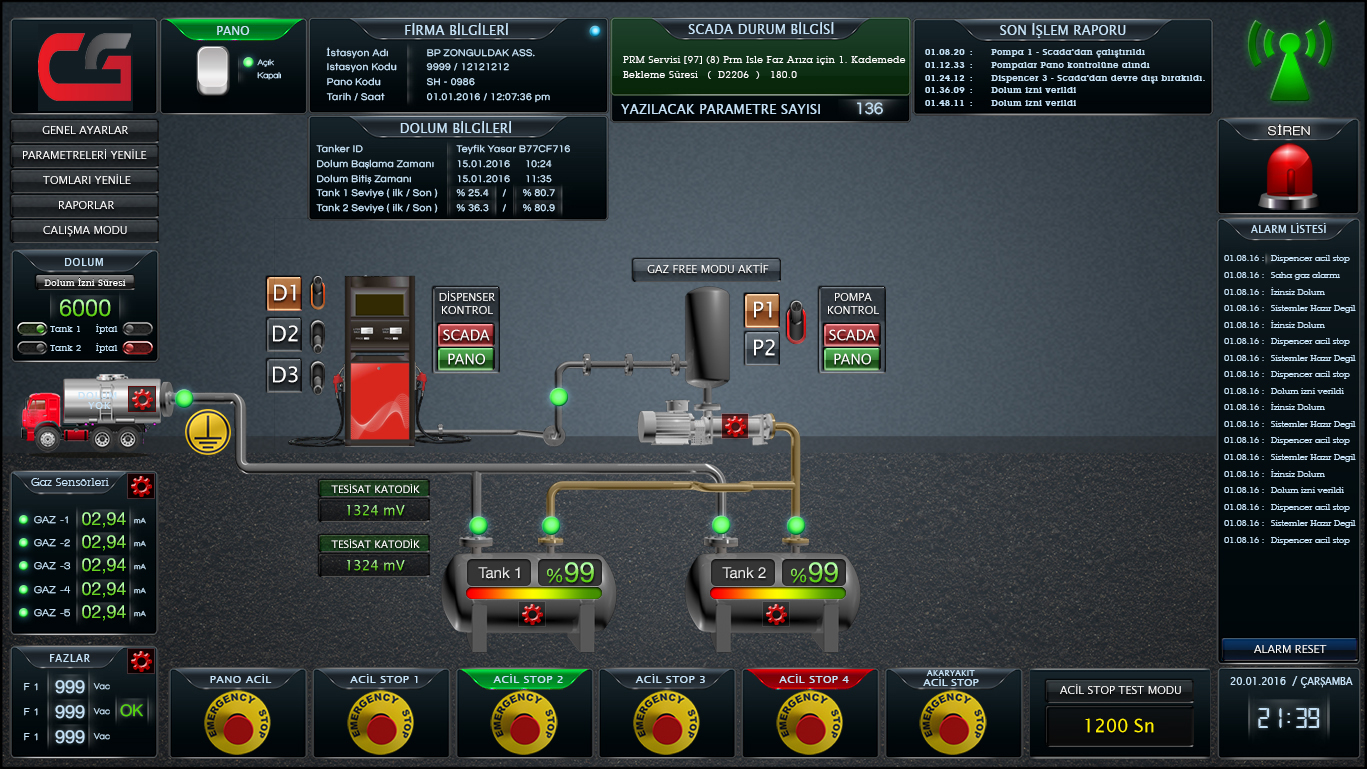Click the Tank 1 level gauge bar
Image resolution: width=1367 pixels, height=769 pixels.
point(533,592)
